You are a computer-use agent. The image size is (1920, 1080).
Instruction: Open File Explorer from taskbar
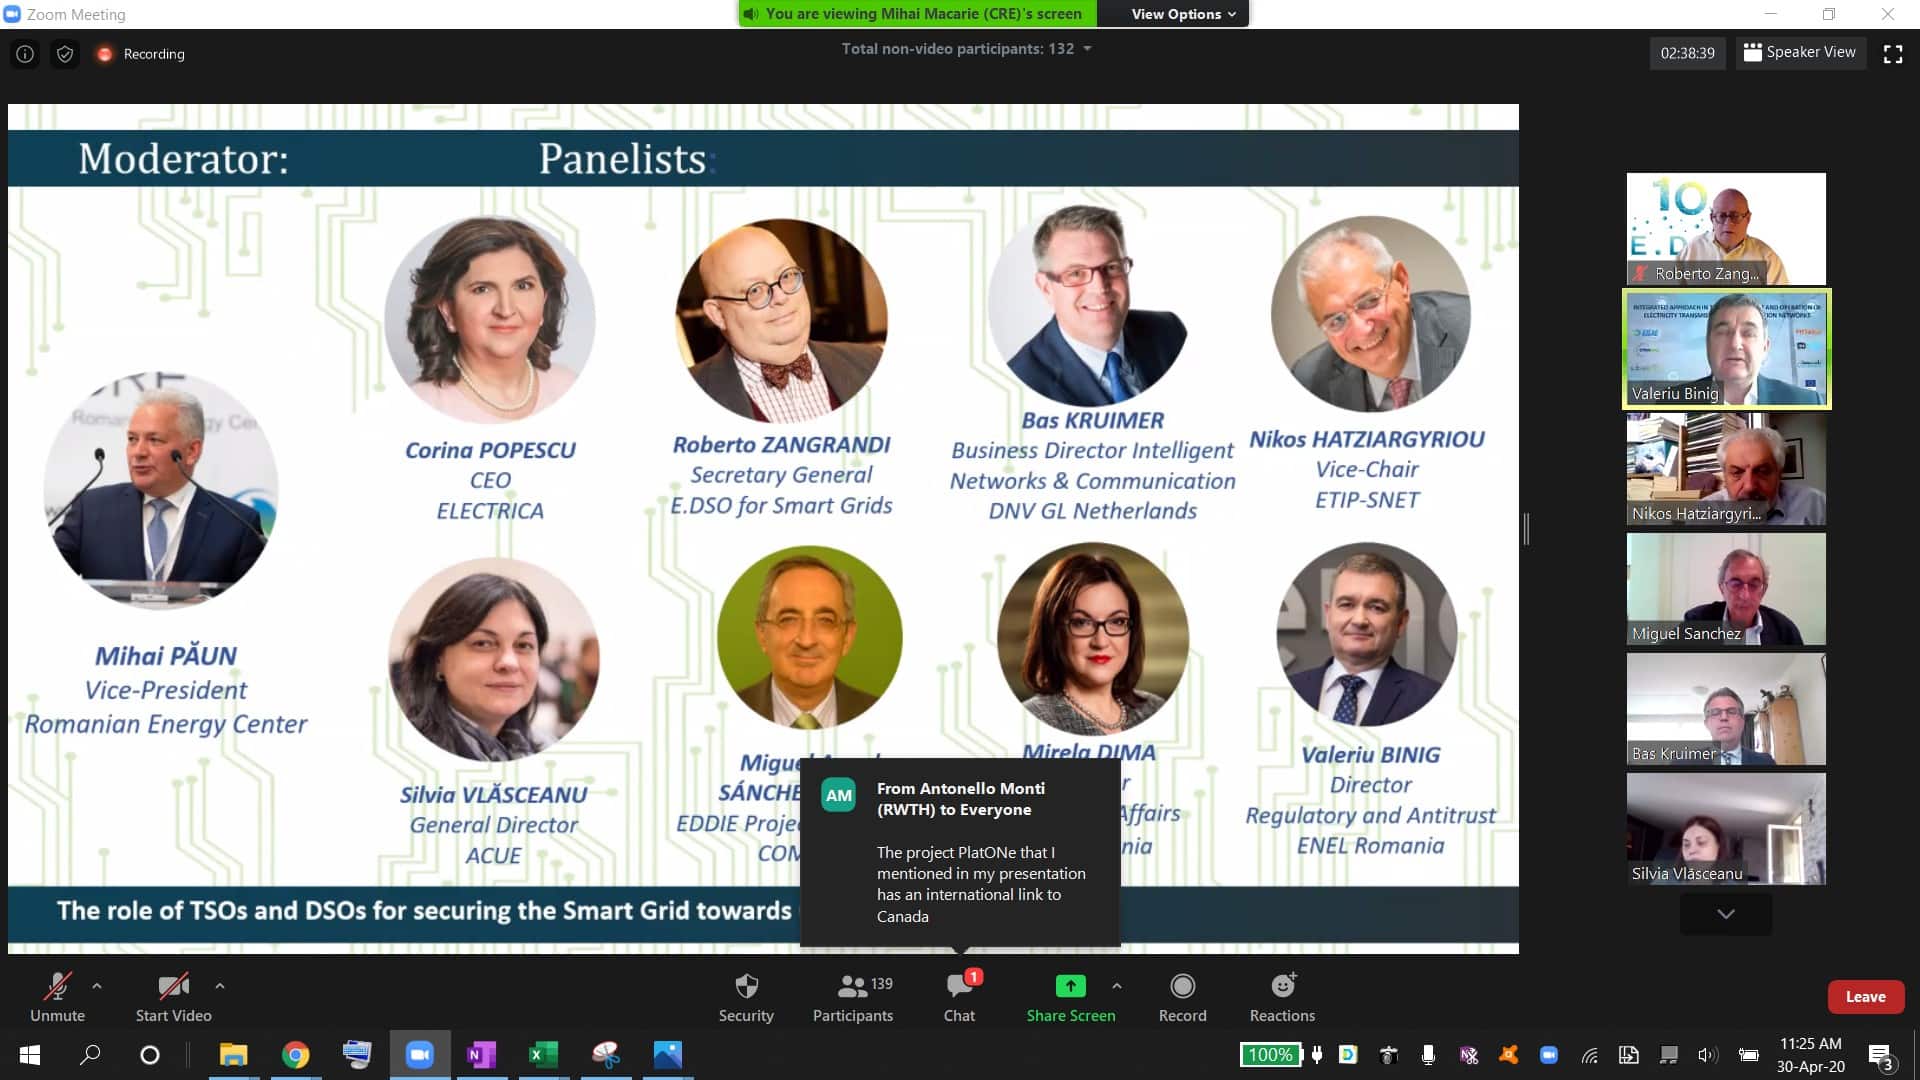click(234, 1055)
